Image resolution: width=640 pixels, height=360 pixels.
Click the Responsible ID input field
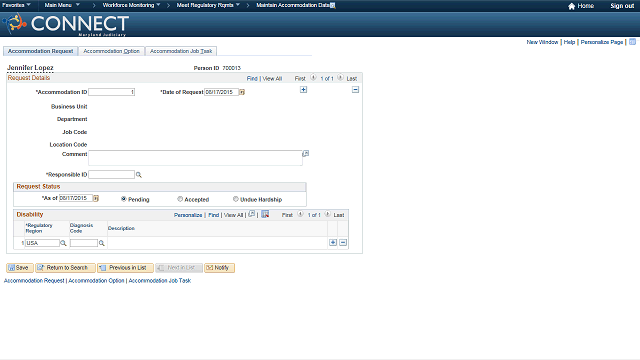pos(111,175)
